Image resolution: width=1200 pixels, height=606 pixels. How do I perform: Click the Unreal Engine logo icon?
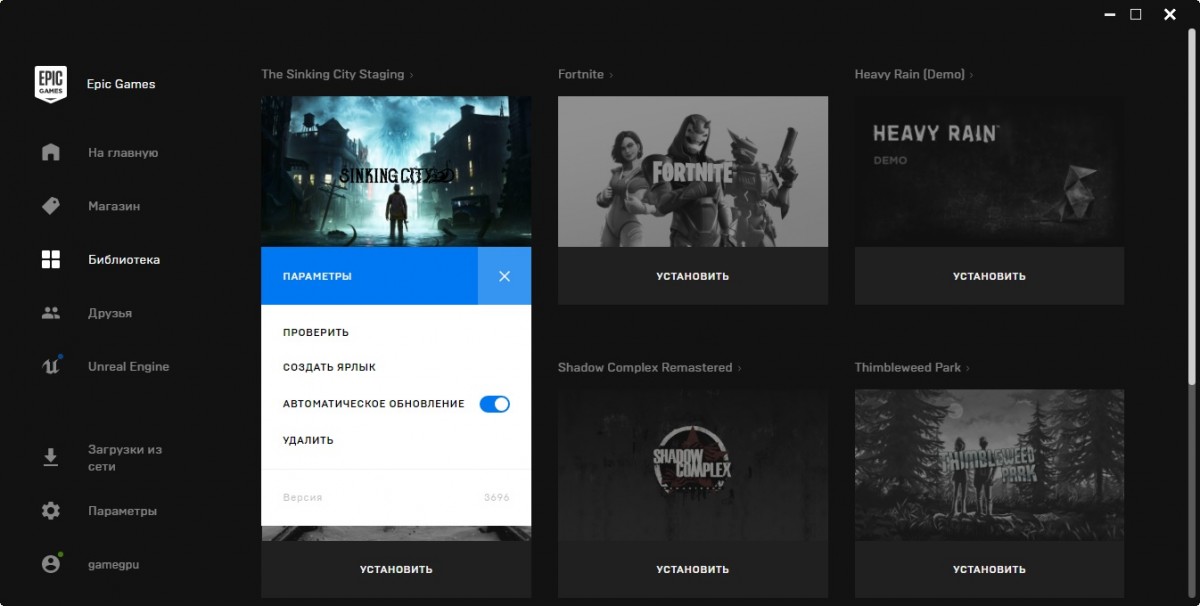(51, 366)
